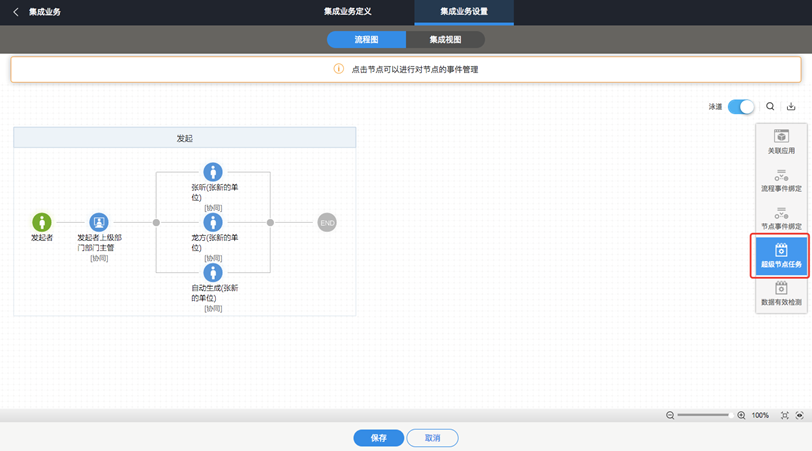Click the branch split dot before 龙方
Viewport: 812px width, 451px height.
pos(156,223)
